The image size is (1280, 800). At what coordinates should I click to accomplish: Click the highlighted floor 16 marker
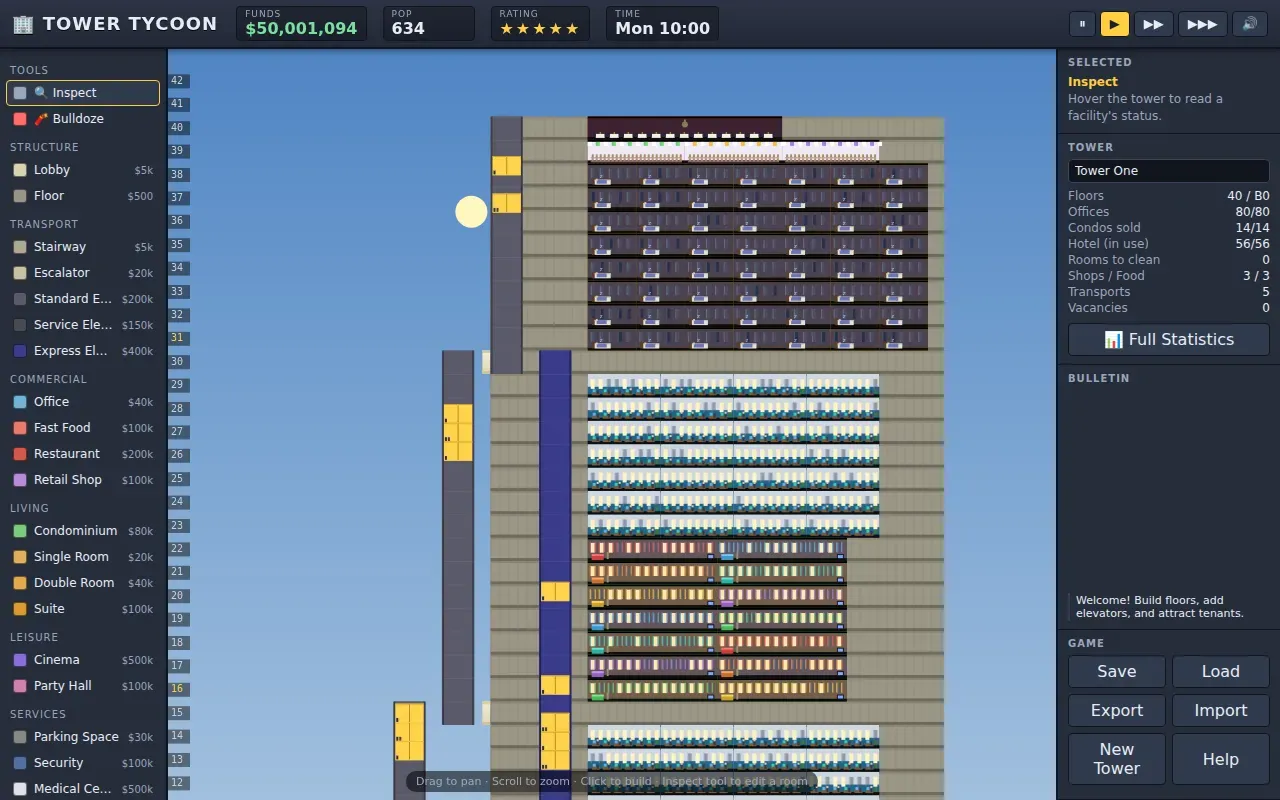[177, 689]
